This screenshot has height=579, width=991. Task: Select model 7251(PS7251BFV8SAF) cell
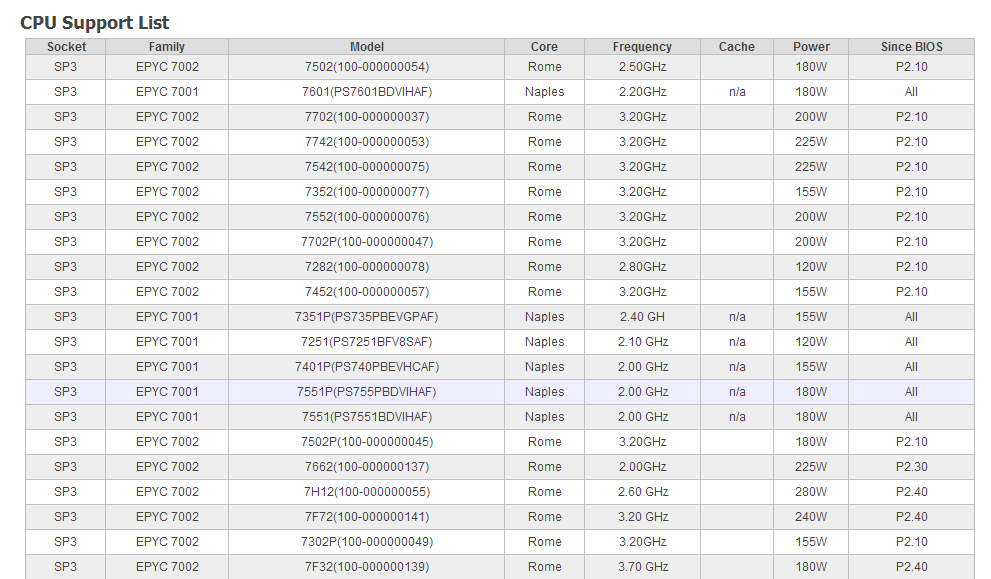pos(367,341)
